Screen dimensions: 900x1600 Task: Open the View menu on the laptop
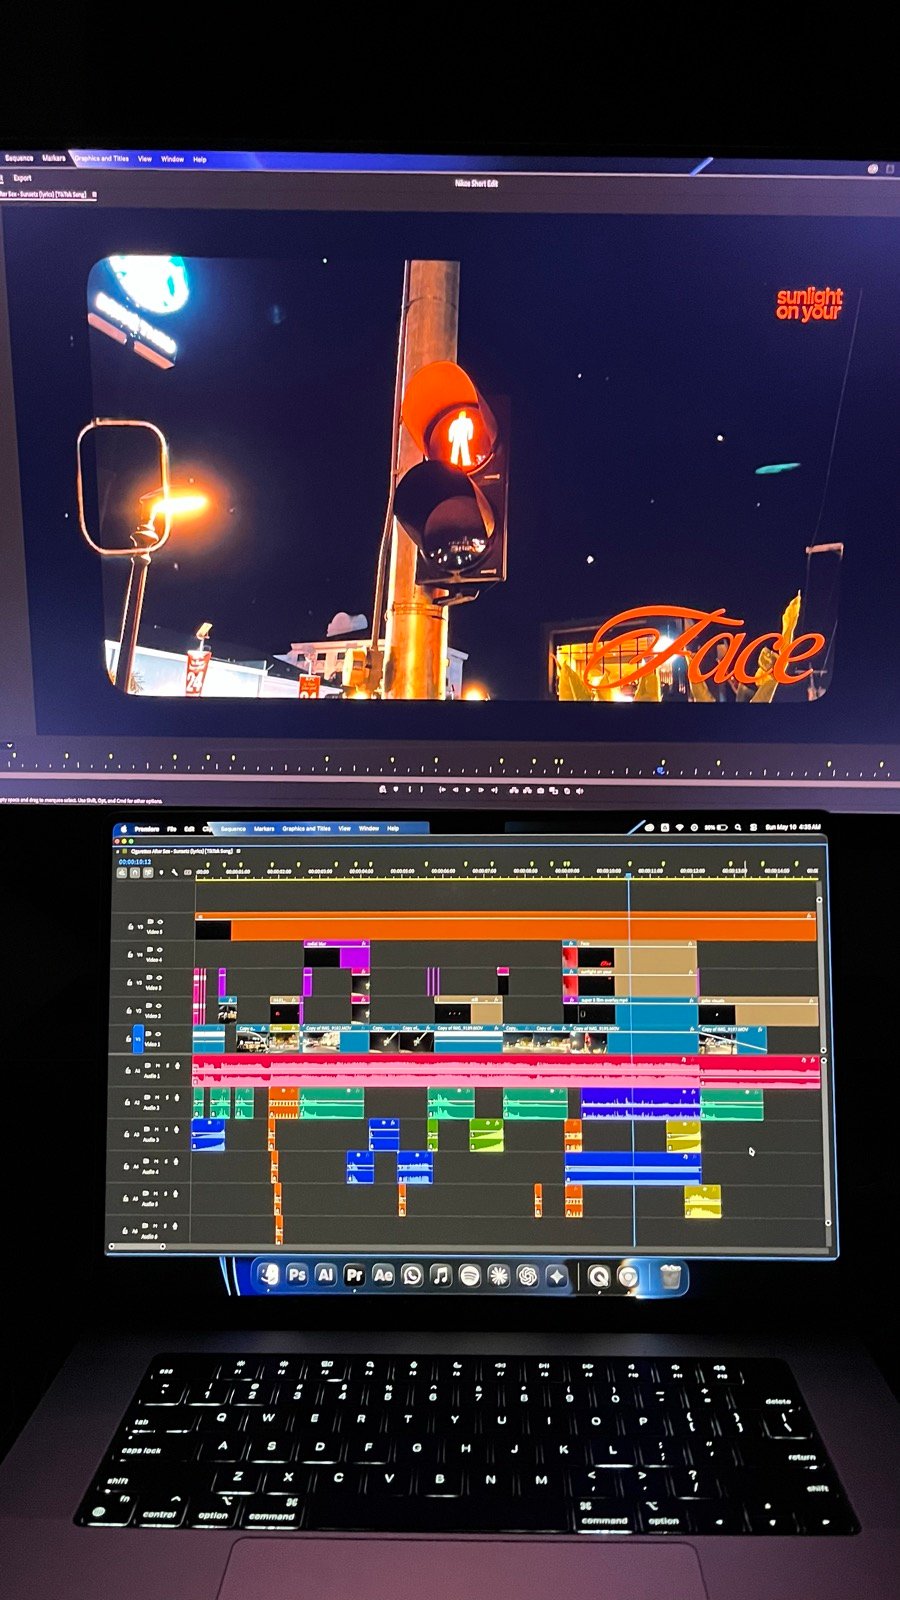[x=344, y=828]
